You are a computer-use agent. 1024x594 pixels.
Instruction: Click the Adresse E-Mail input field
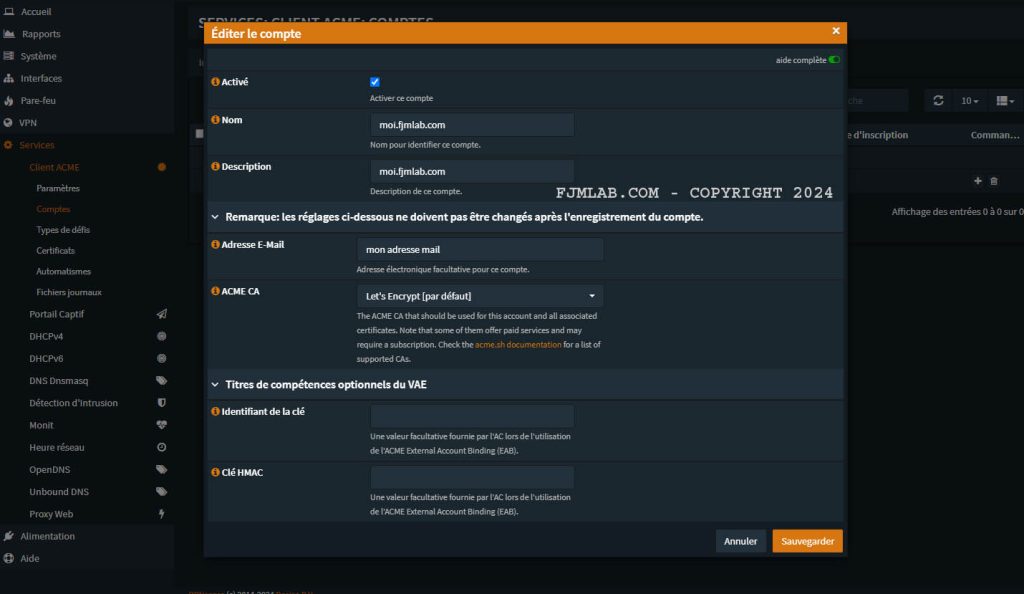point(480,250)
